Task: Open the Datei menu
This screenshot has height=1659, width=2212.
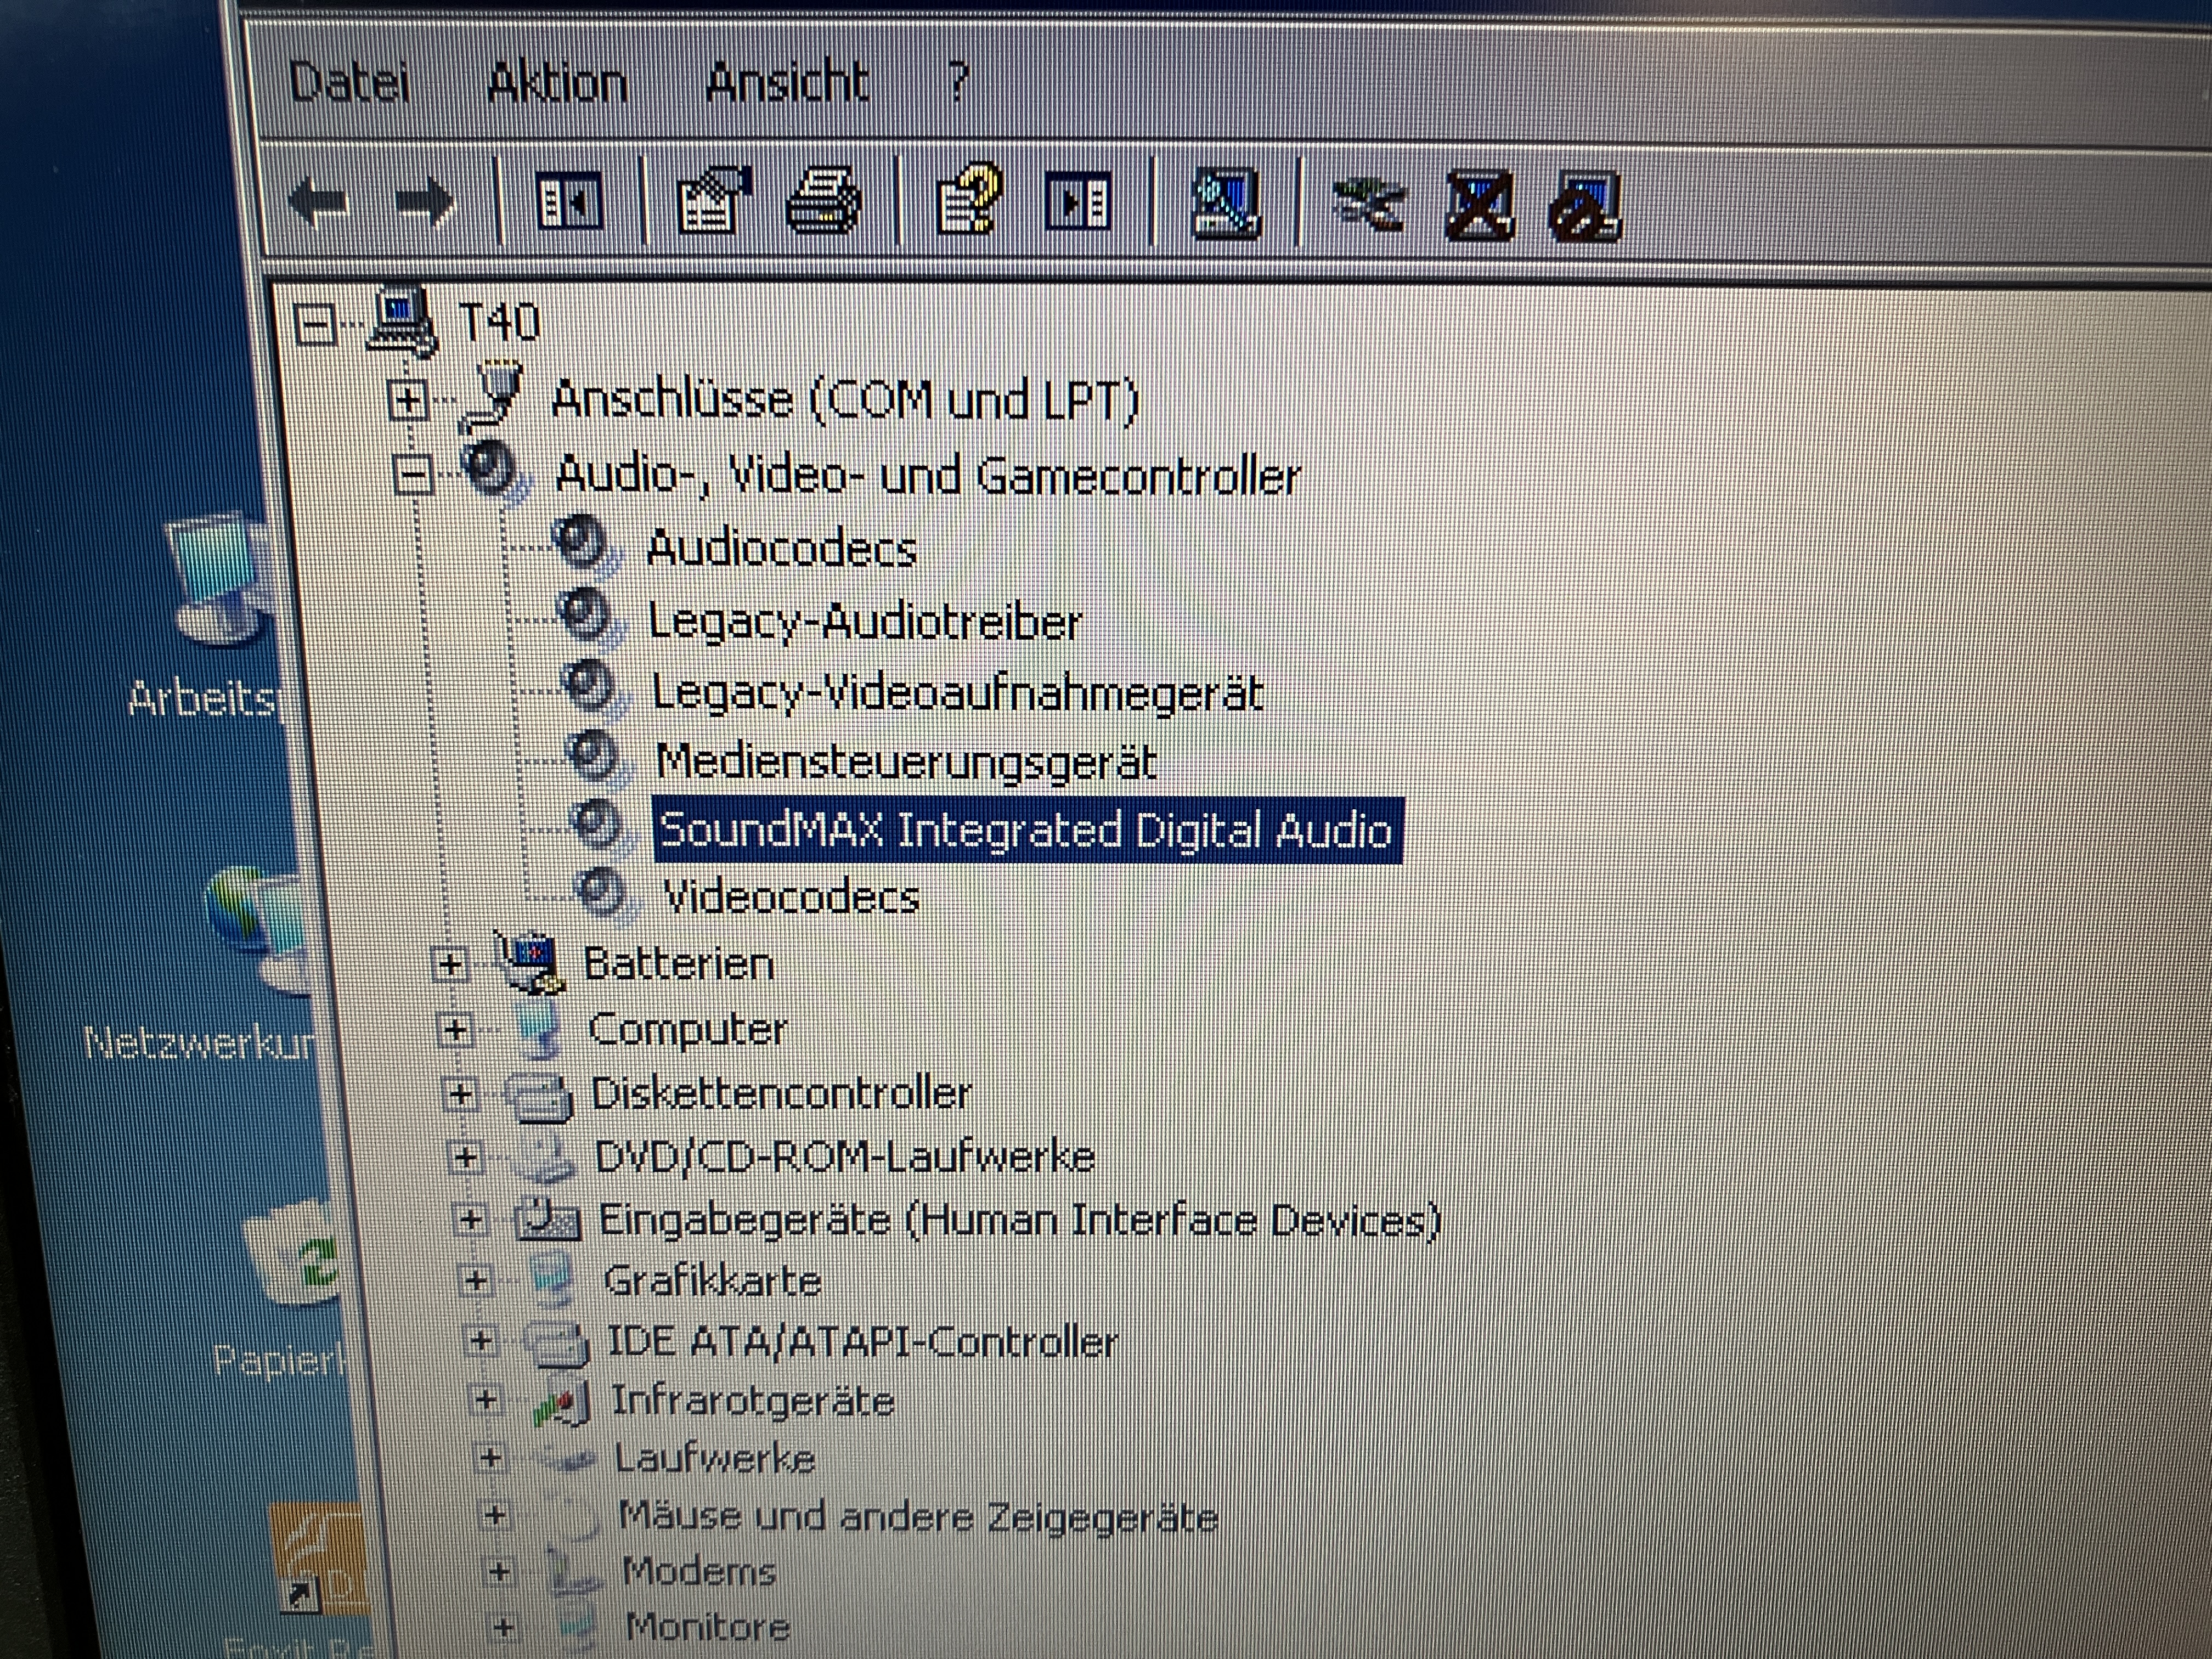Action: (349, 82)
